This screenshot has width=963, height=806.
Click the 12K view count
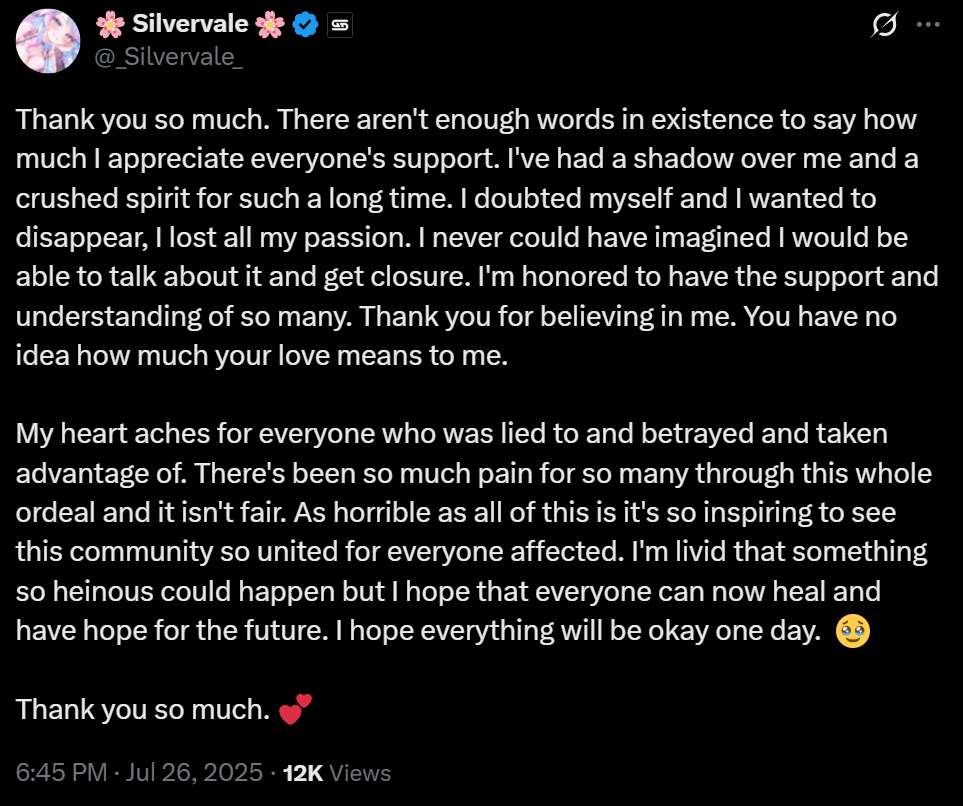pyautogui.click(x=303, y=773)
